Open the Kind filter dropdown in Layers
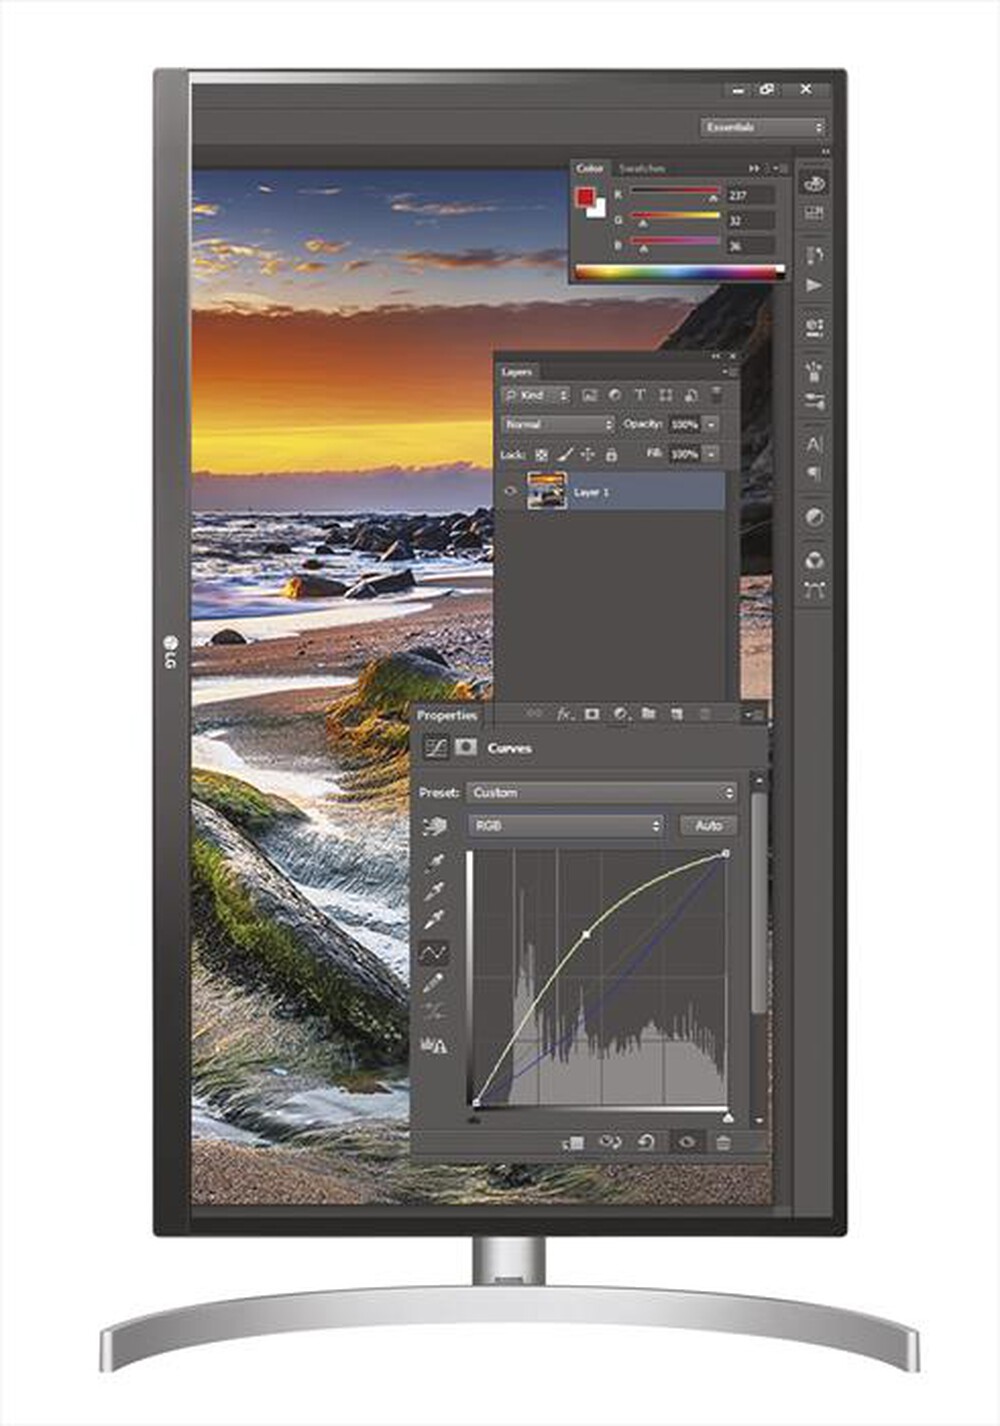Screen dimensions: 1000x1426 [536, 395]
